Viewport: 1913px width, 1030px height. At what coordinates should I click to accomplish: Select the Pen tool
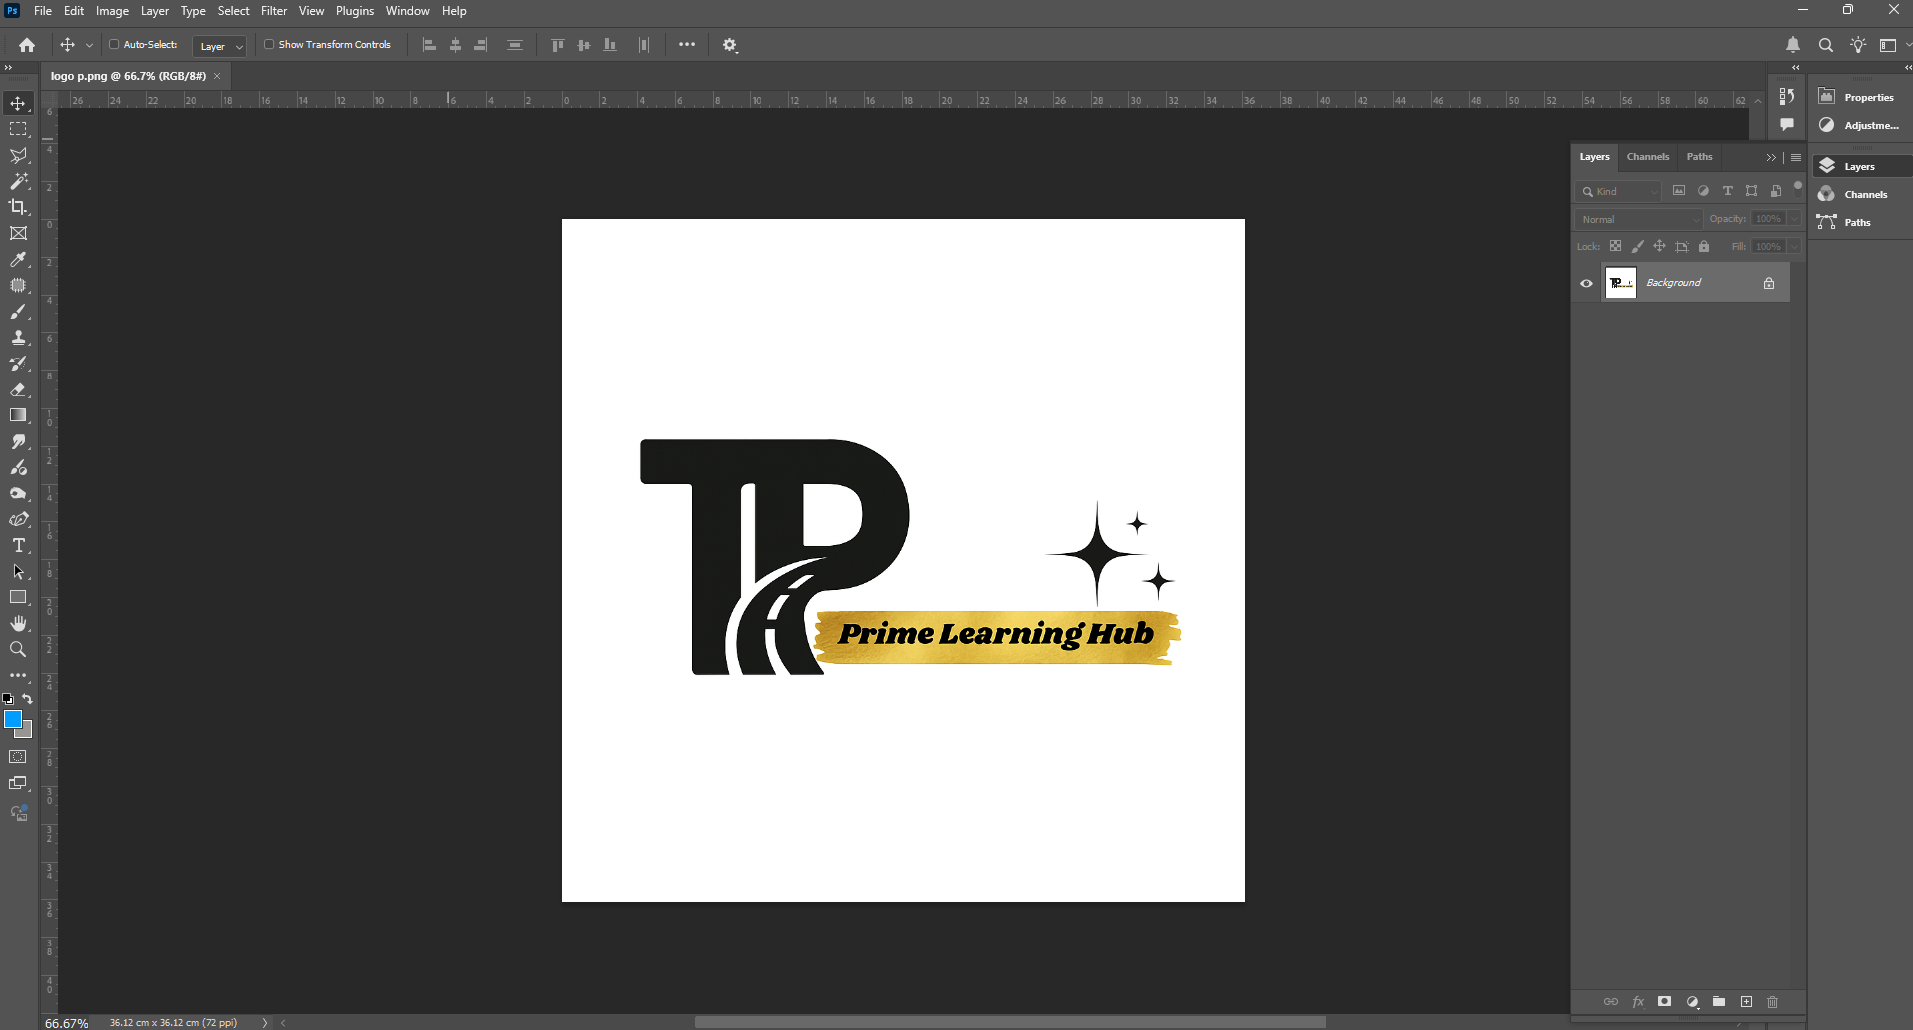[18, 519]
